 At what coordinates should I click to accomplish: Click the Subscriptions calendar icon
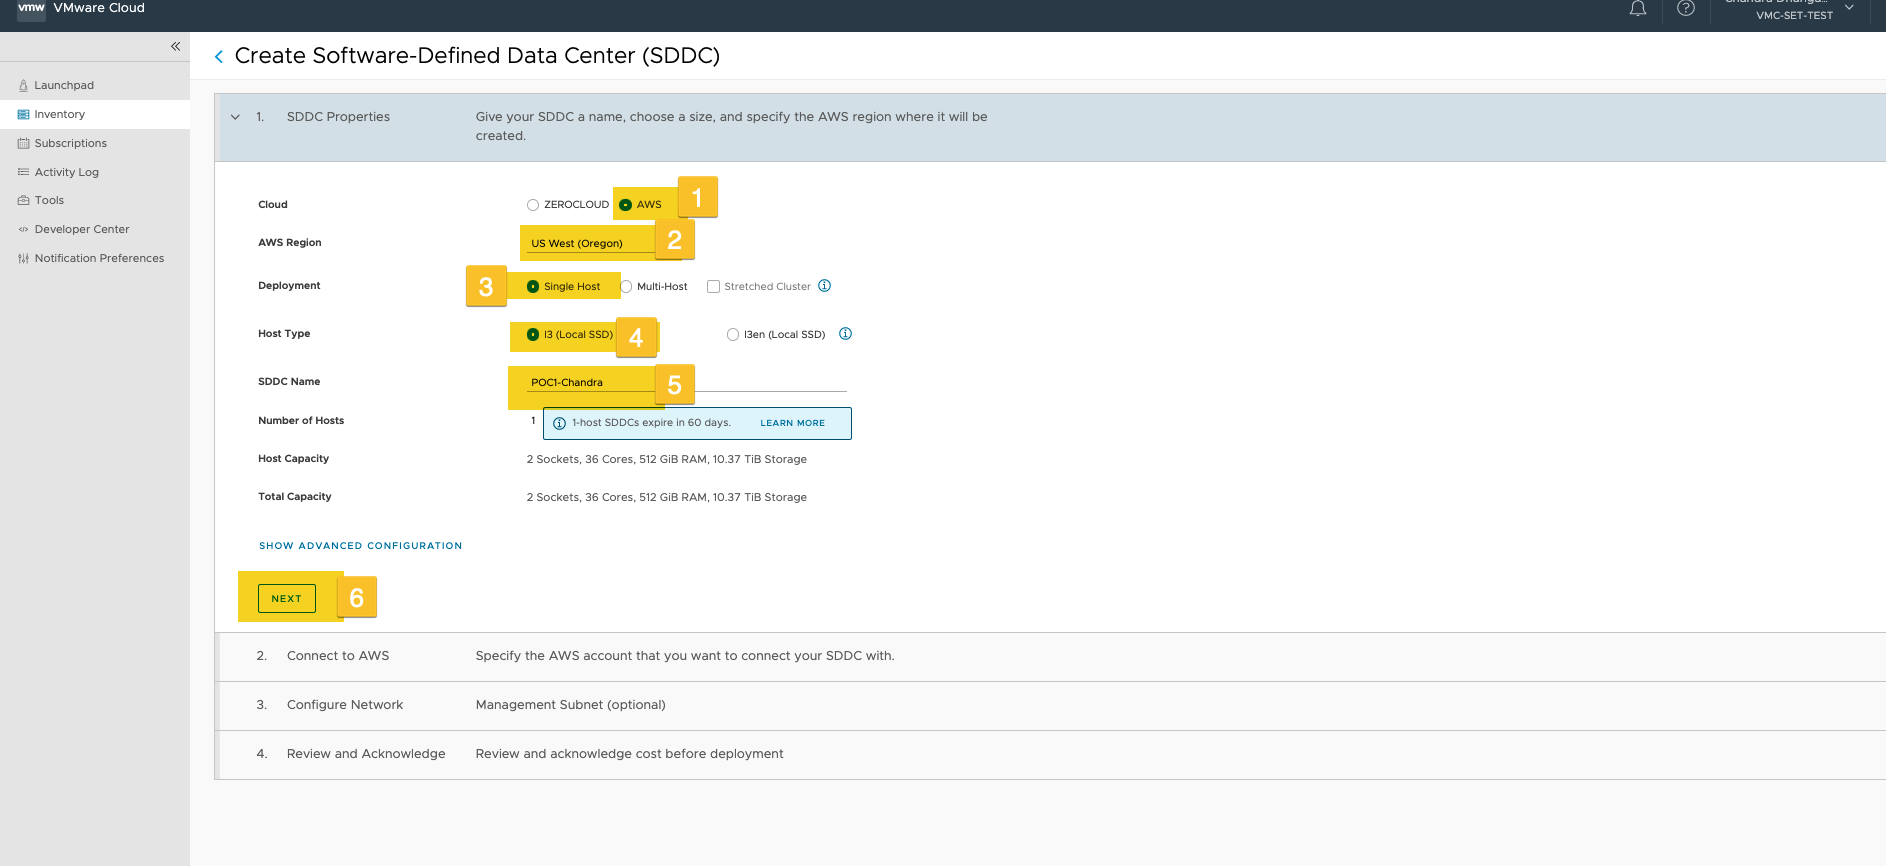(x=23, y=144)
